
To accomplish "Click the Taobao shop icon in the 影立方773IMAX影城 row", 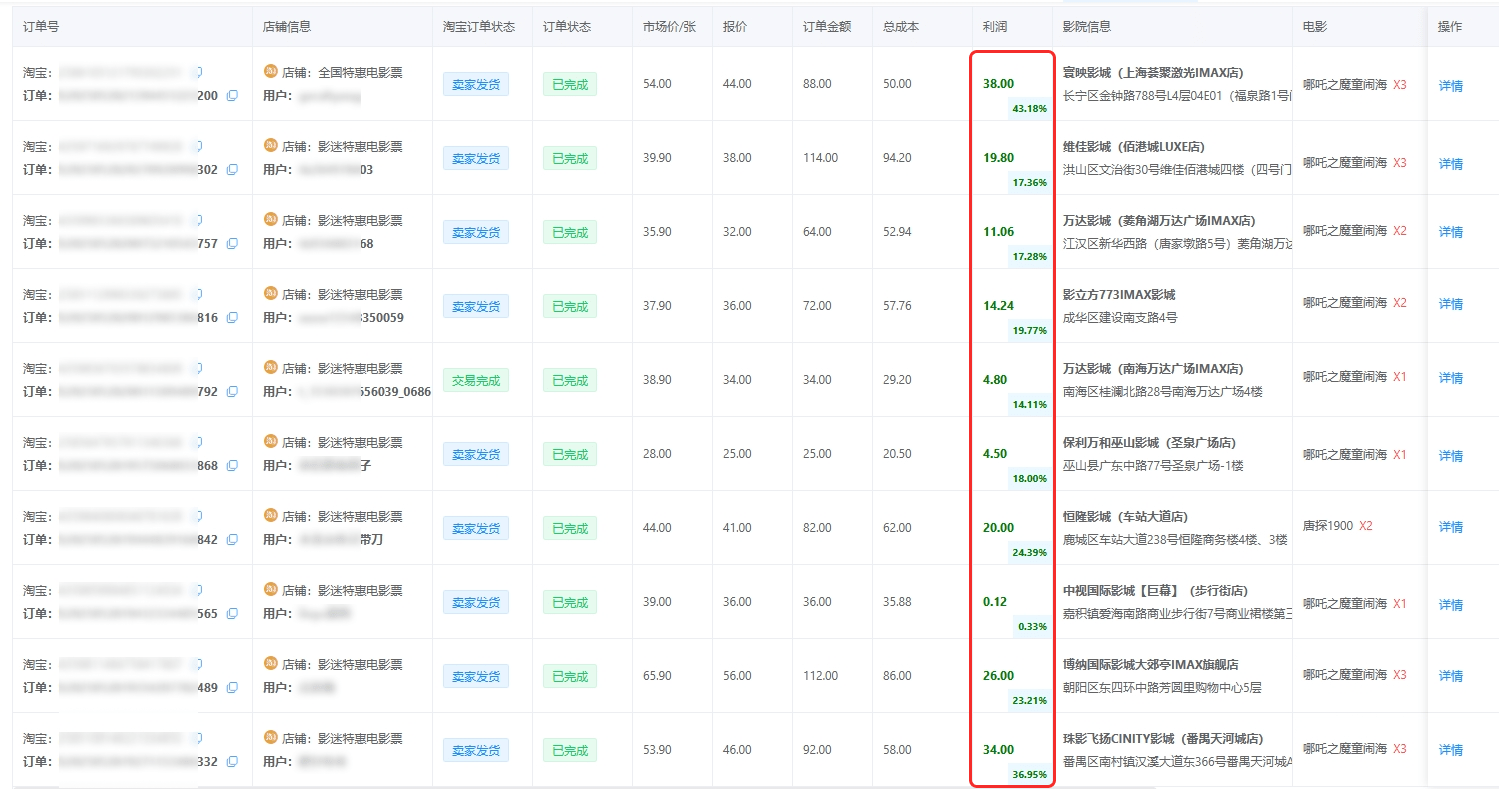I will (x=270, y=294).
